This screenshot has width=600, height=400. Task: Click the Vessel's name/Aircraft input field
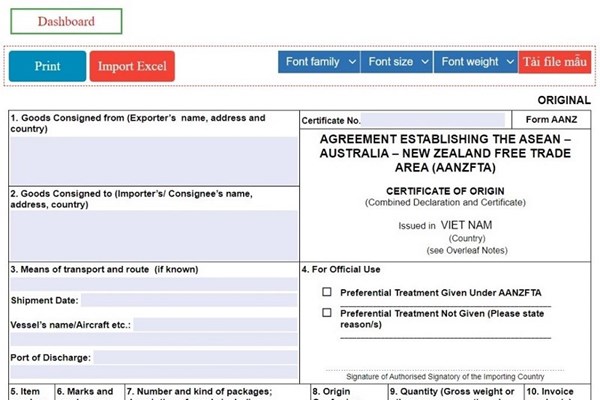pos(214,324)
